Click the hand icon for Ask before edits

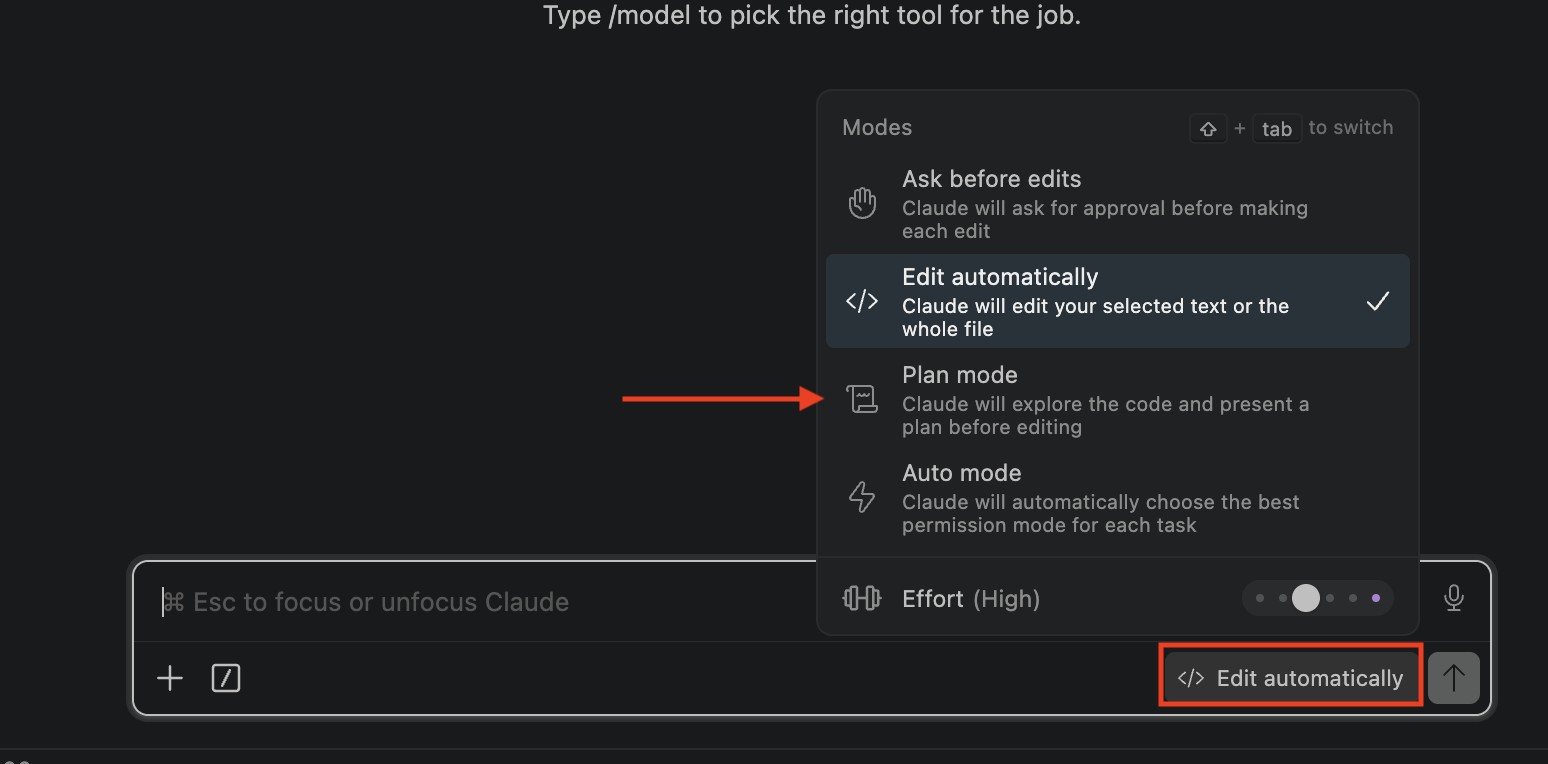(x=862, y=203)
